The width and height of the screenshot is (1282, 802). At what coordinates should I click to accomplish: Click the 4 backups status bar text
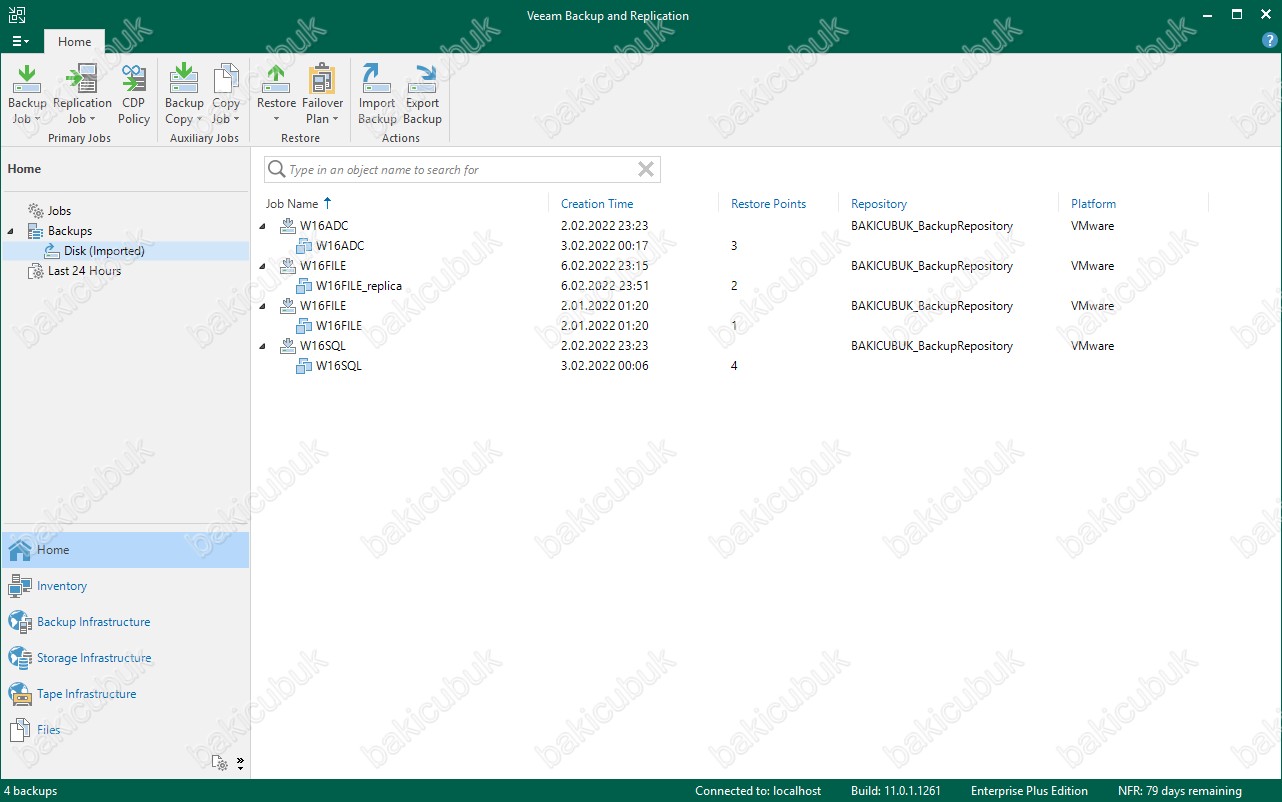point(30,791)
